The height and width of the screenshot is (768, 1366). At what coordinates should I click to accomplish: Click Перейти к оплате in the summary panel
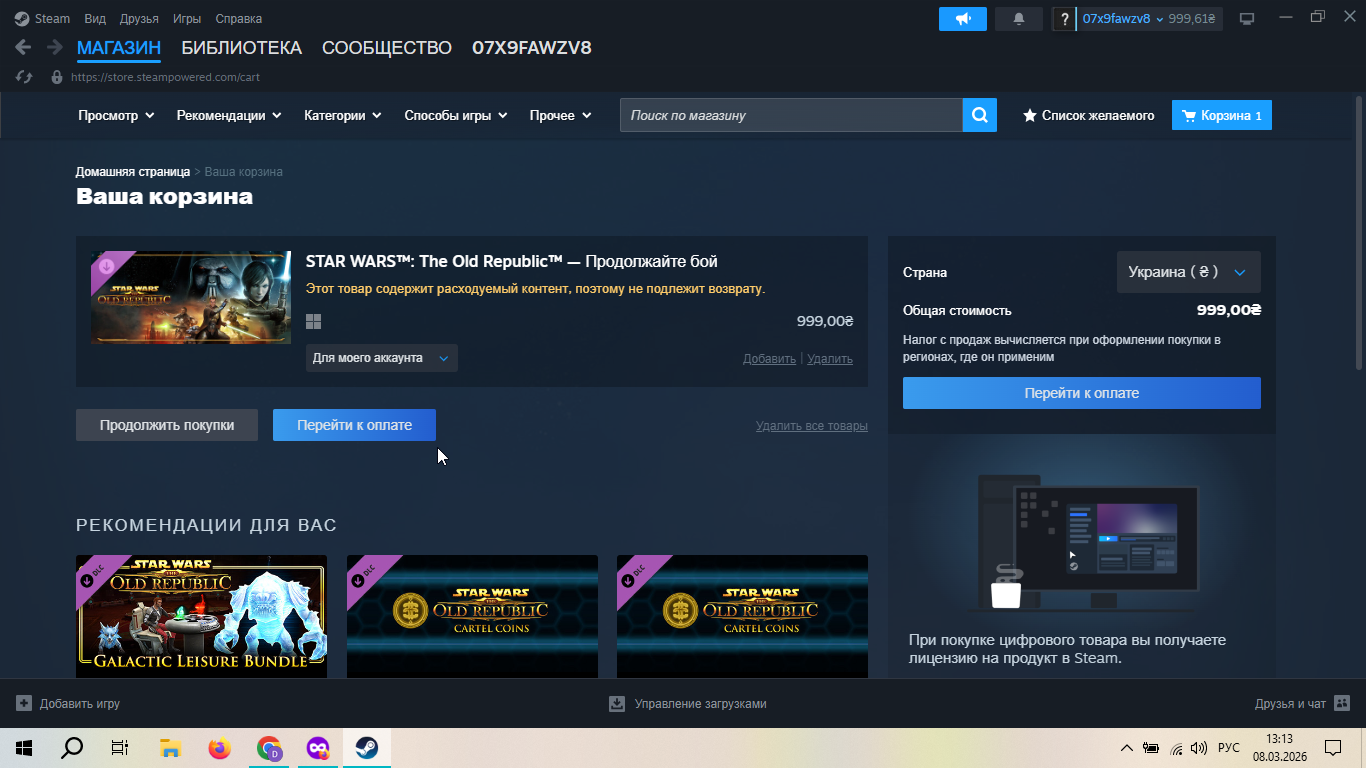(x=1082, y=393)
